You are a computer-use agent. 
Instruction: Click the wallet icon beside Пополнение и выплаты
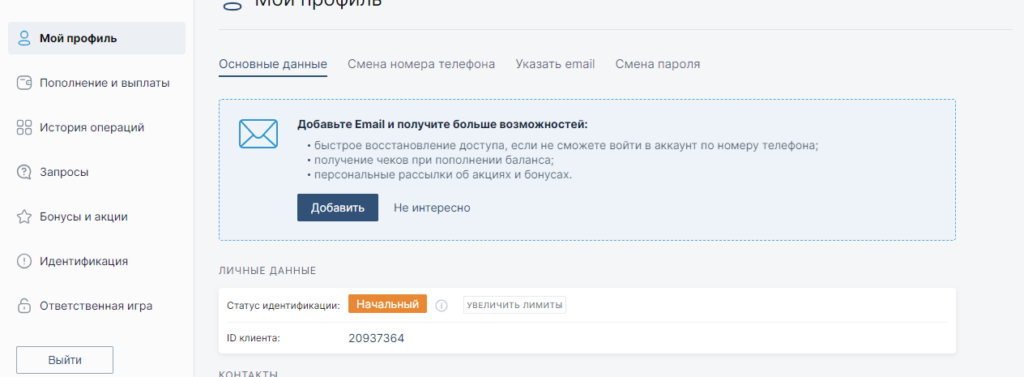tap(24, 83)
